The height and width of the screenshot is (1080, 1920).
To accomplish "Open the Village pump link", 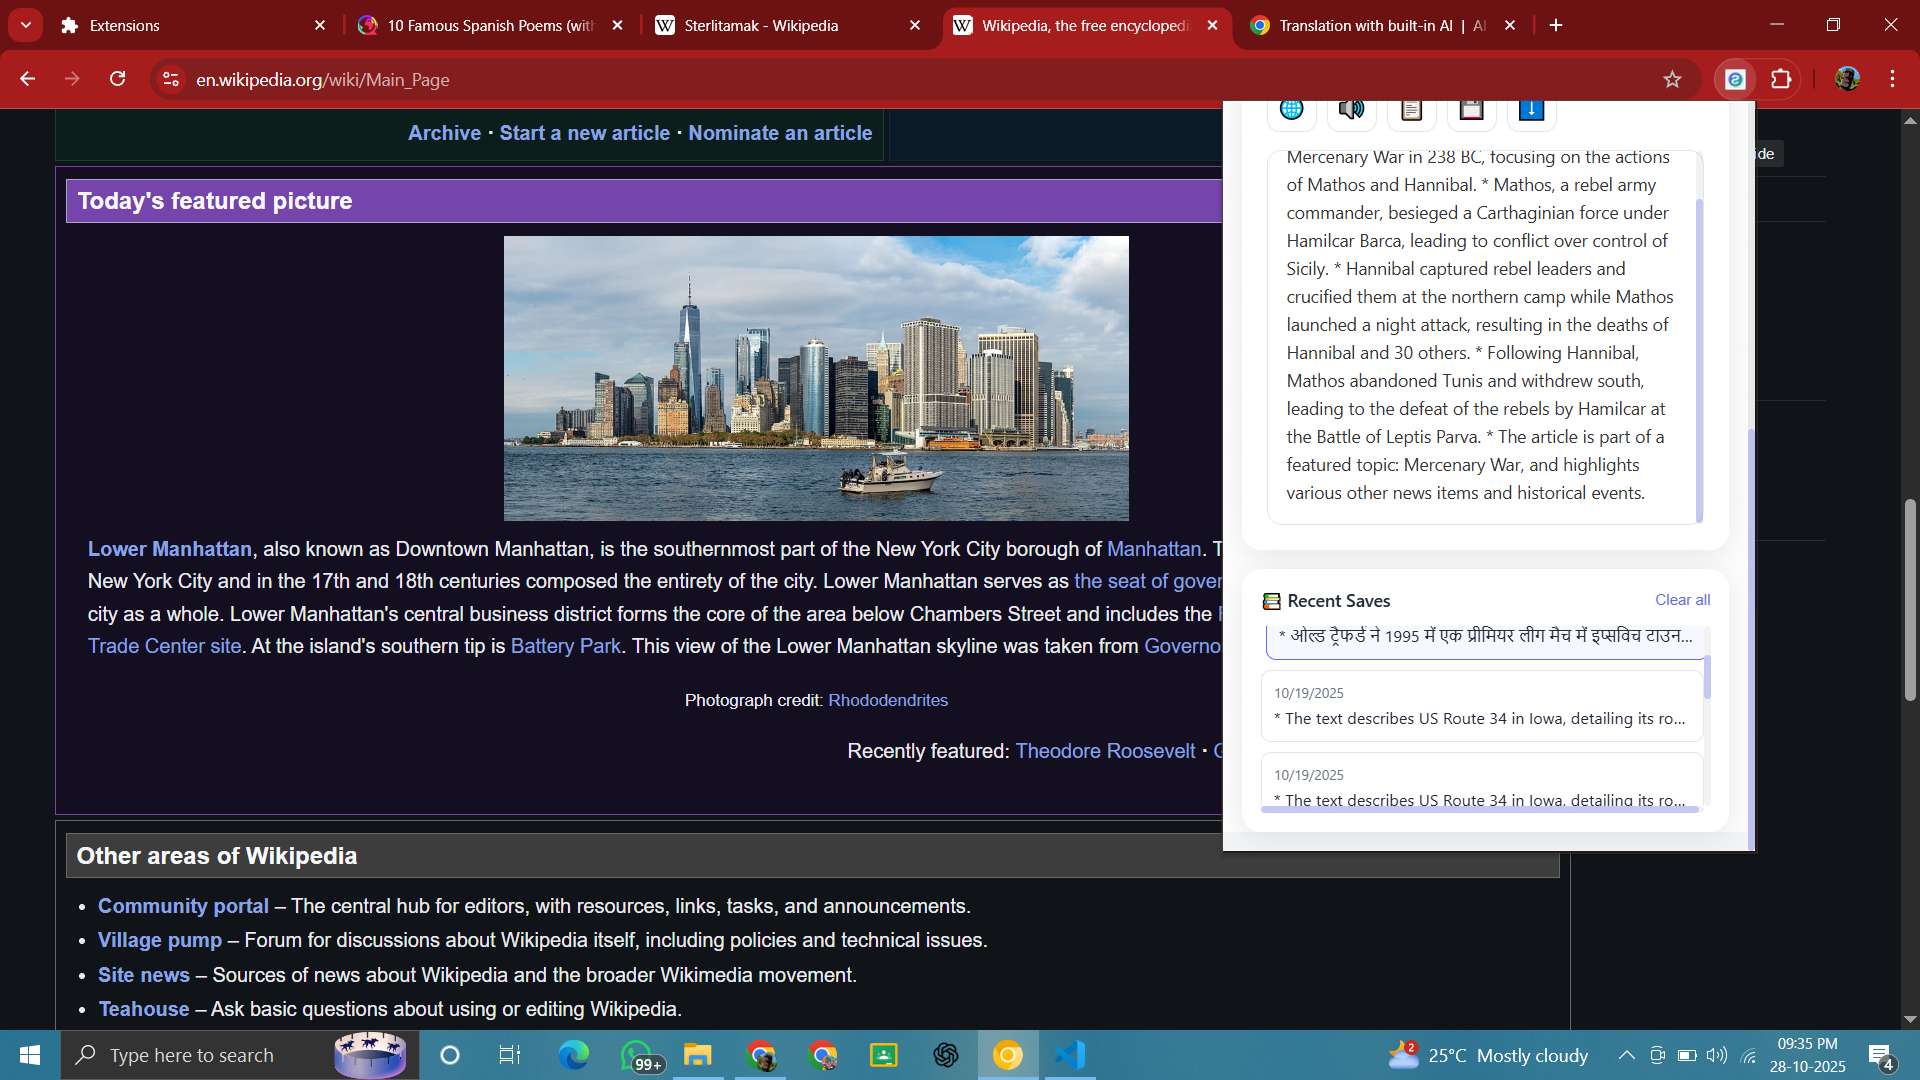I will (x=160, y=940).
